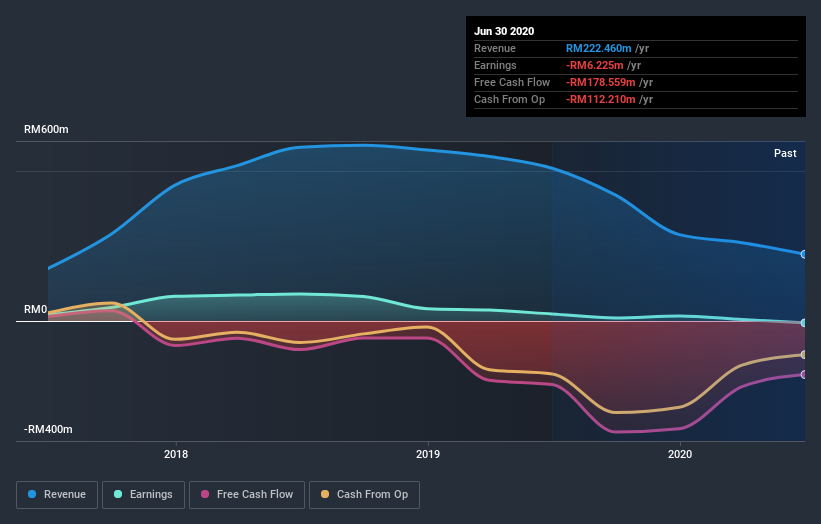Click the Revenue endpoint marker on chart
821x524 pixels.
point(803,254)
